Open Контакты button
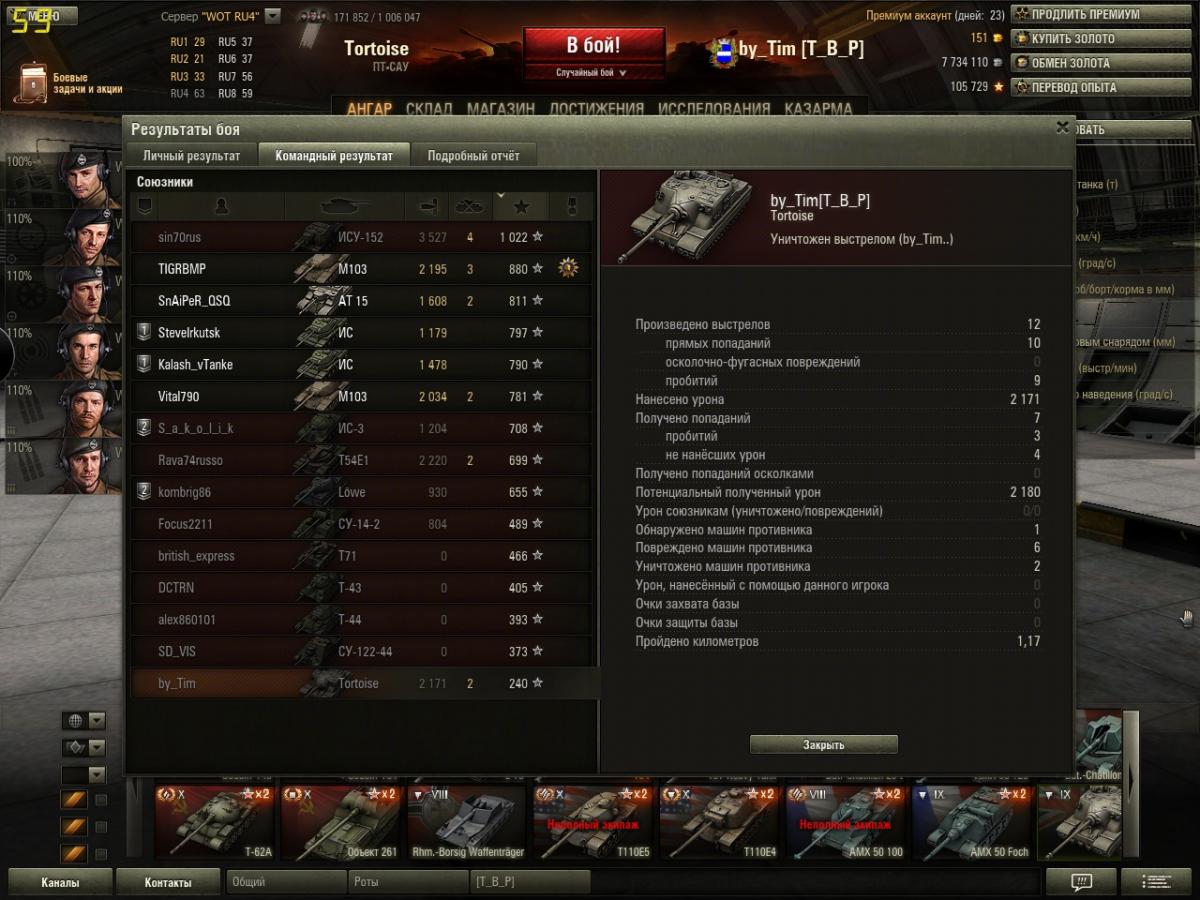The height and width of the screenshot is (900, 1200). 168,882
